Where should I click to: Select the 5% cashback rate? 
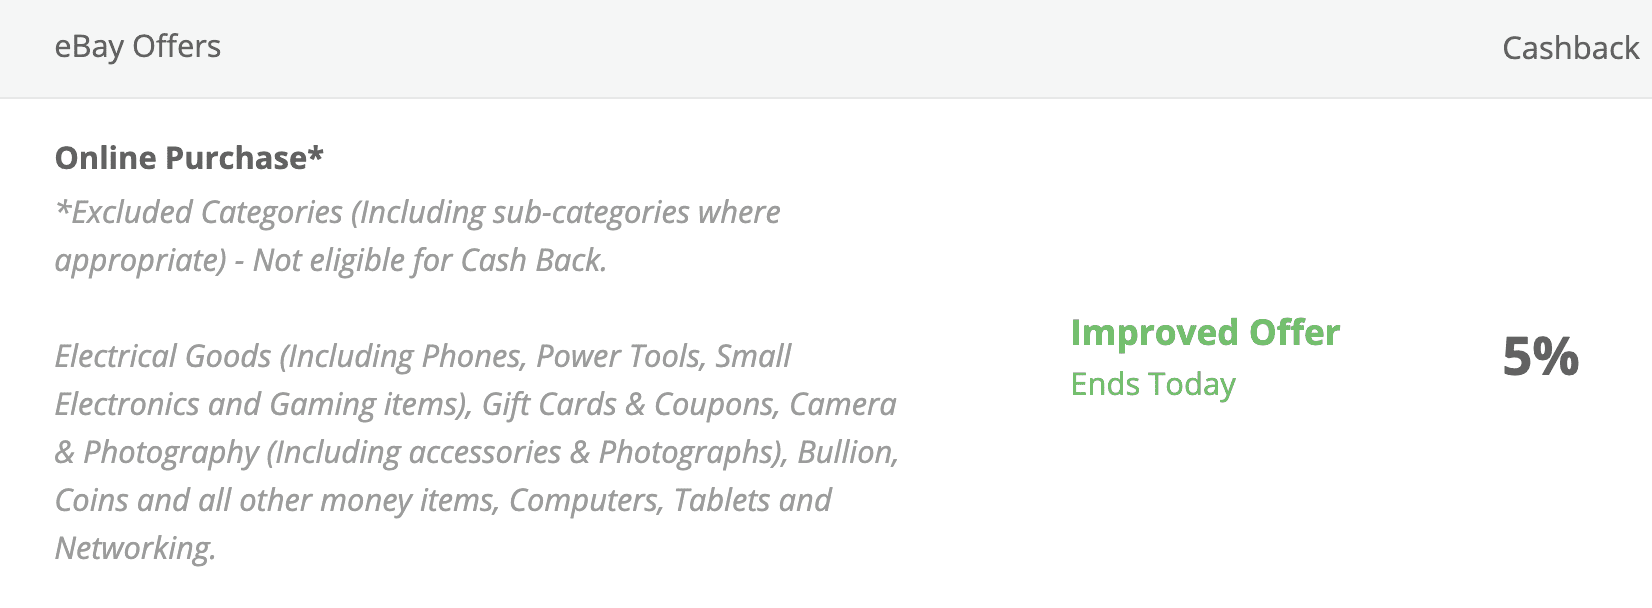click(1540, 356)
